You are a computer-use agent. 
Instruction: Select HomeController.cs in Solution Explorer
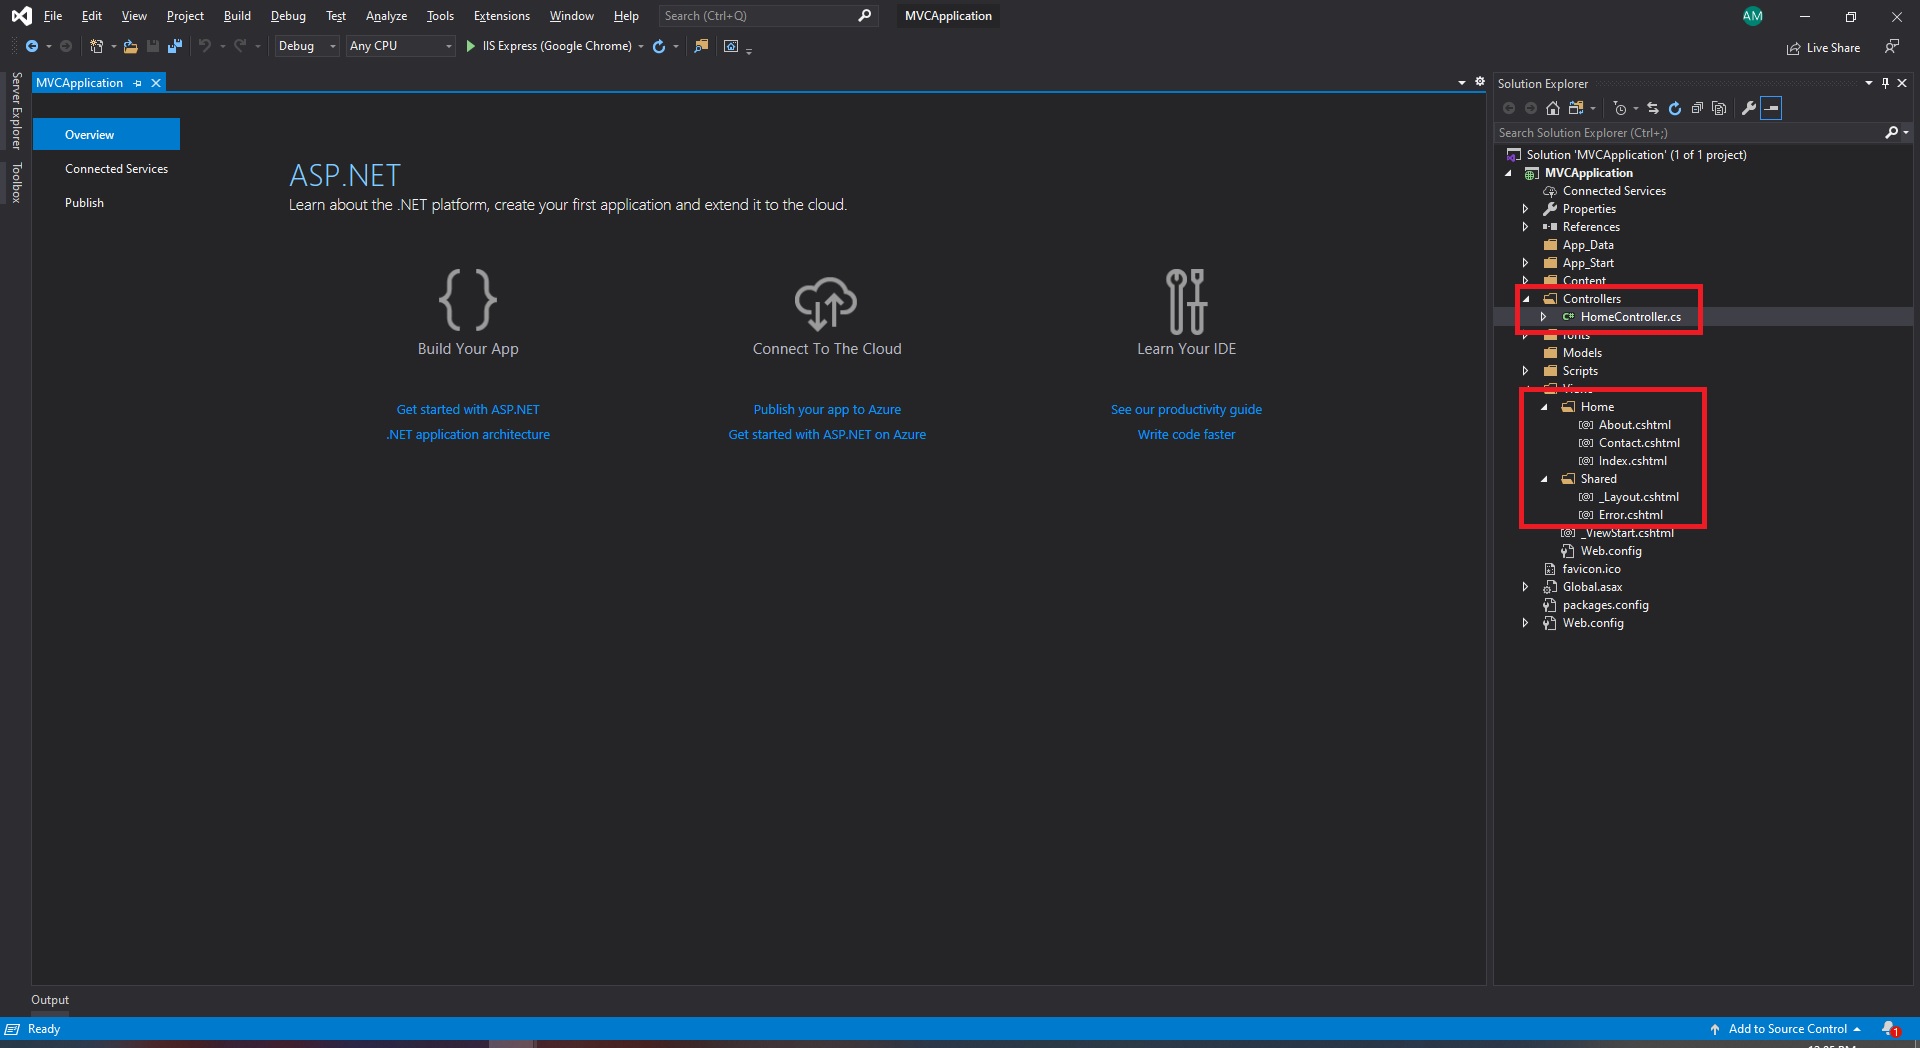pos(1630,317)
